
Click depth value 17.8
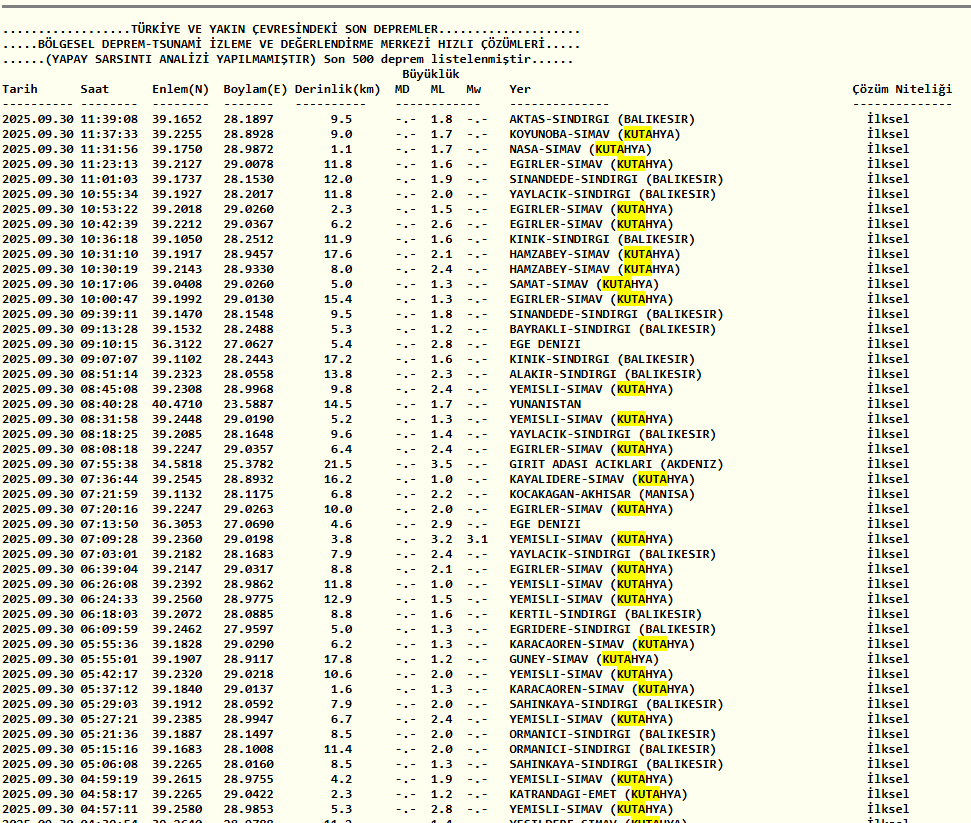[x=337, y=659]
